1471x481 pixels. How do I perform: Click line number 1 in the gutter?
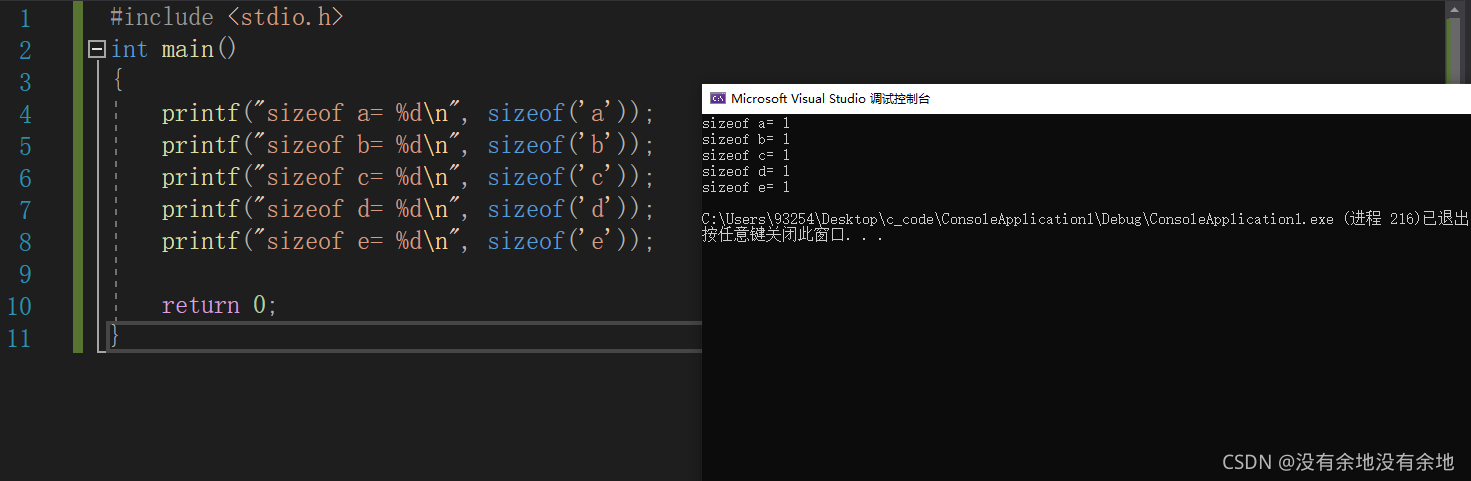coord(24,18)
